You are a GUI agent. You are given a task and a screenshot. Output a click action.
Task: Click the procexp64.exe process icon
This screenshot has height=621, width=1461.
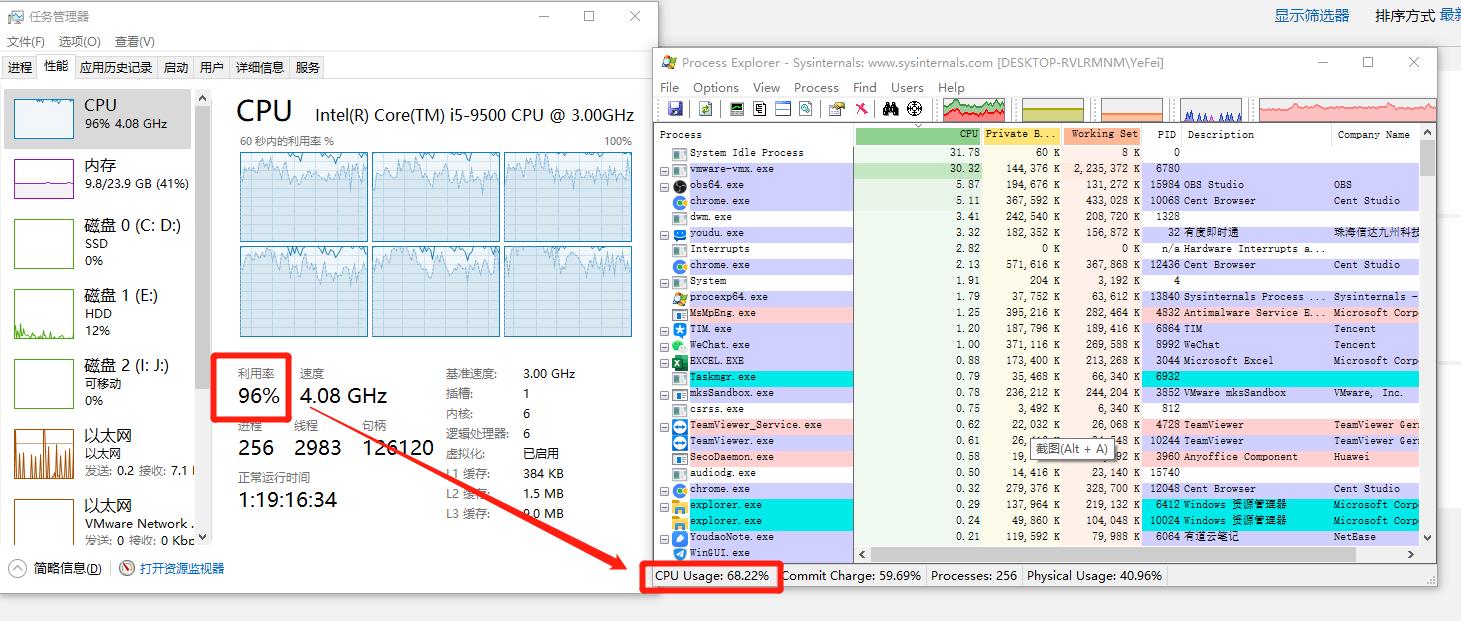(680, 297)
